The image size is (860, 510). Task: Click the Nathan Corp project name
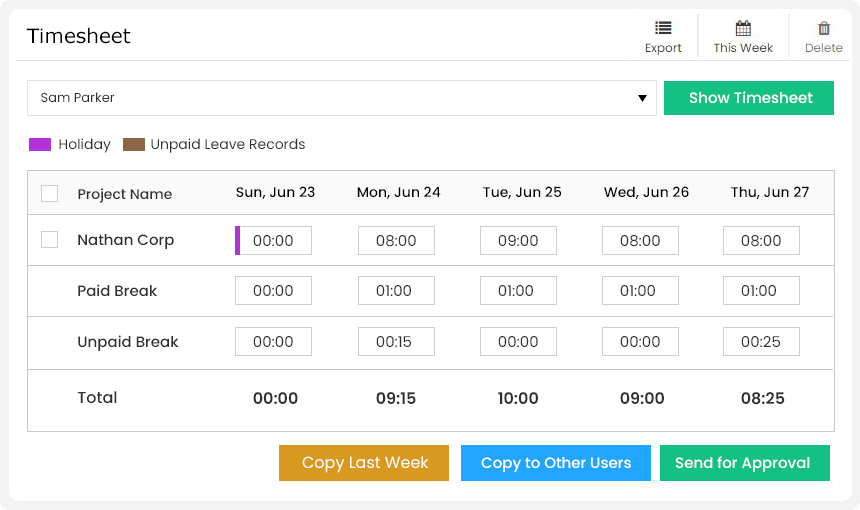pyautogui.click(x=126, y=240)
